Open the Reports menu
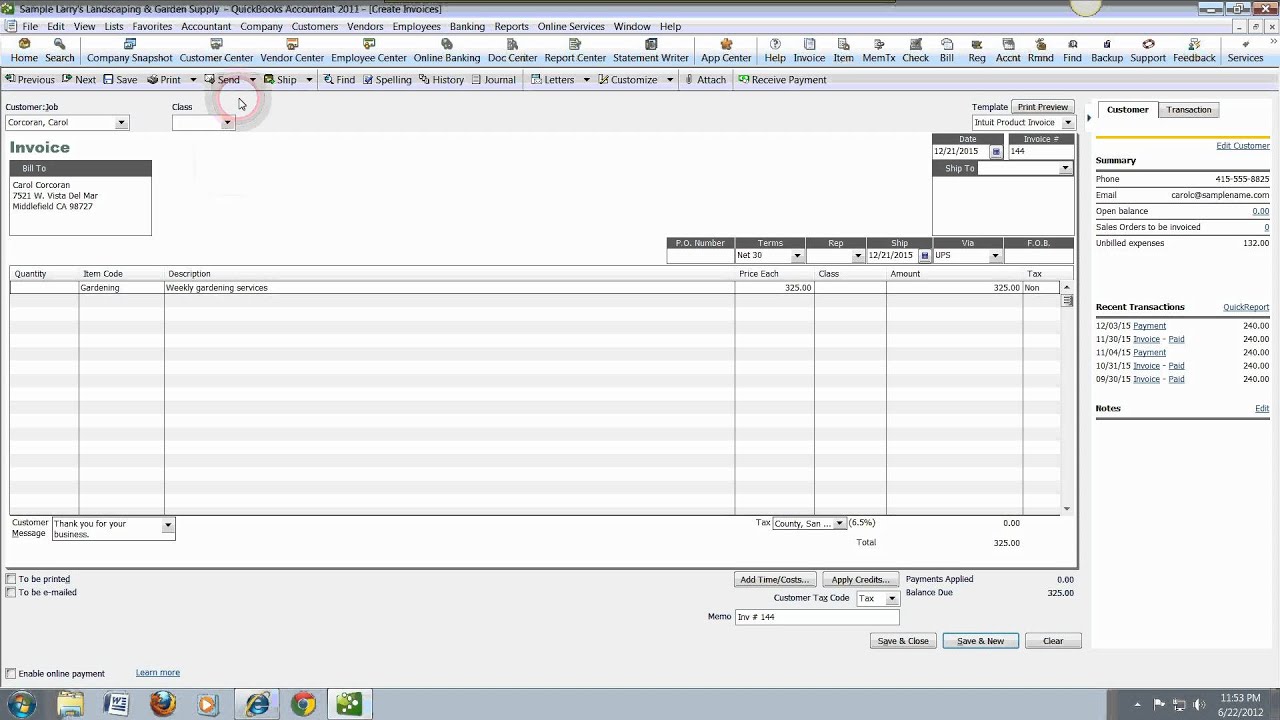The height and width of the screenshot is (720, 1280). pos(511,27)
